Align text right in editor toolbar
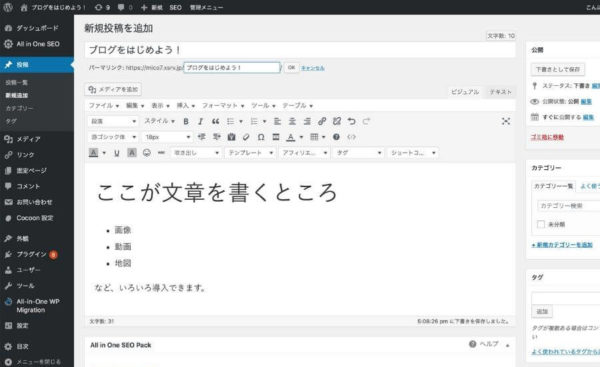 point(307,121)
